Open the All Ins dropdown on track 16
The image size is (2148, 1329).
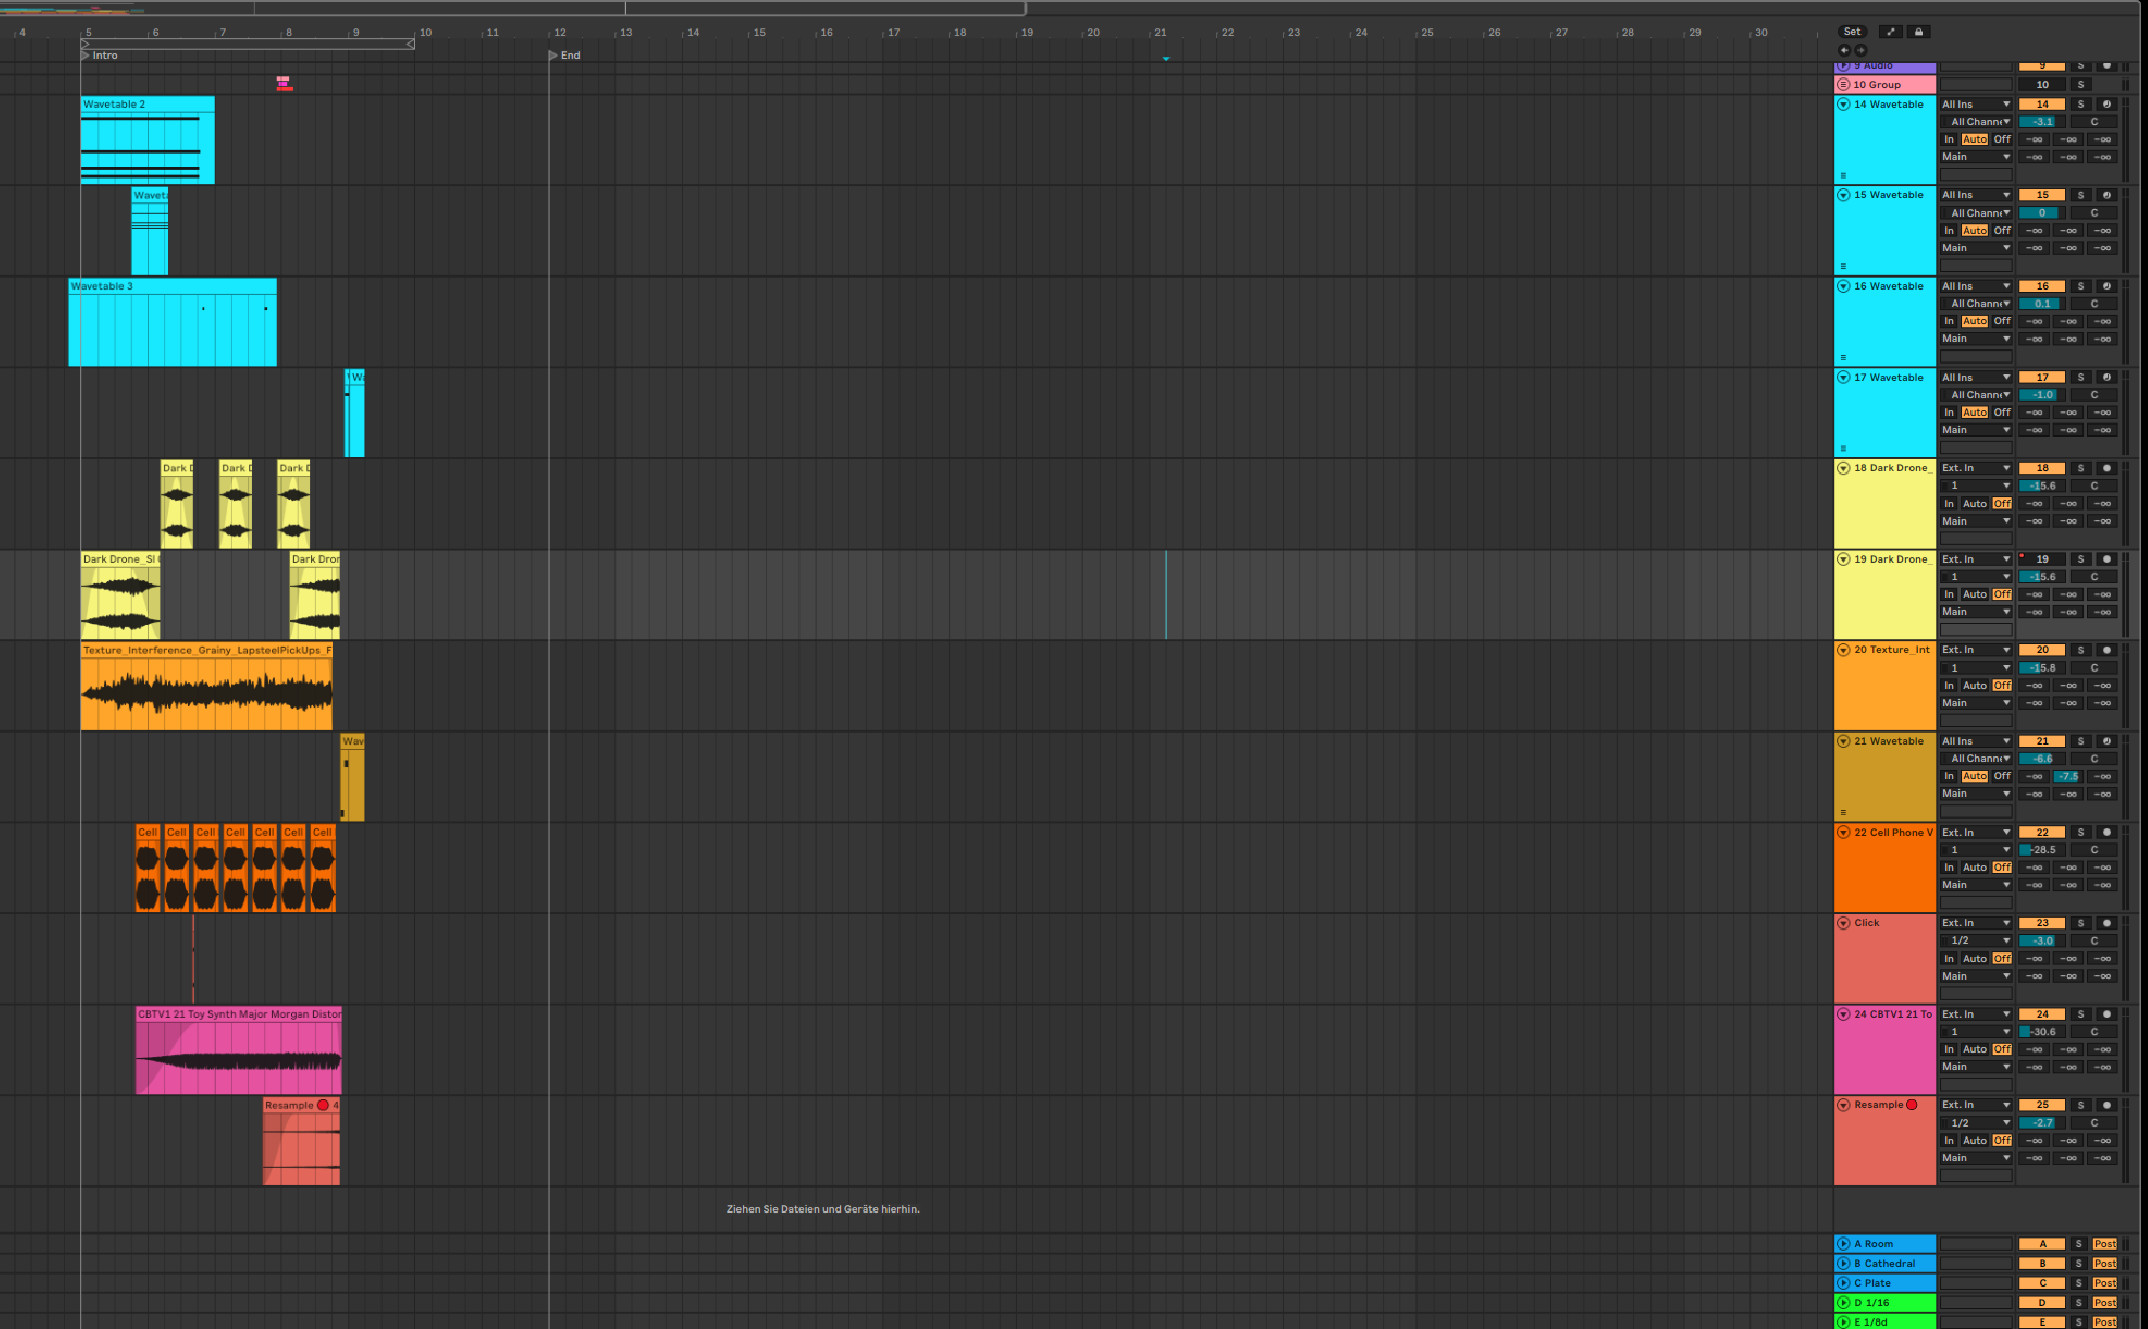[1975, 286]
